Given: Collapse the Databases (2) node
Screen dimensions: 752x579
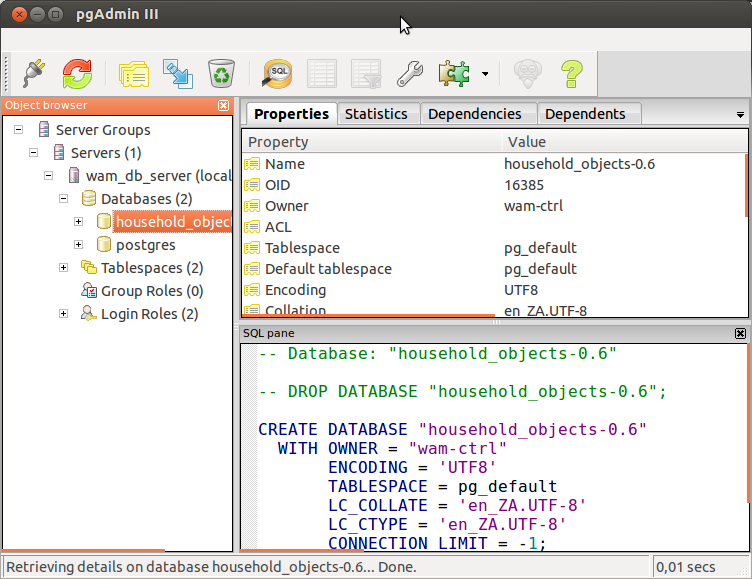Looking at the screenshot, I should 64,199.
